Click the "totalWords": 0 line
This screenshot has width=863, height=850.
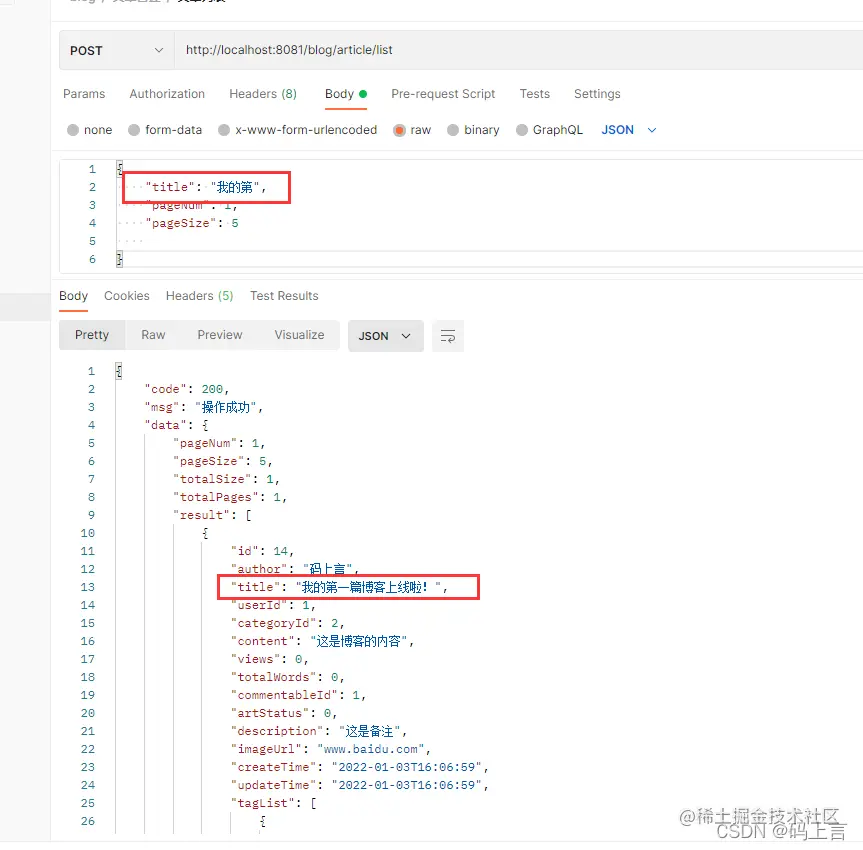point(287,677)
